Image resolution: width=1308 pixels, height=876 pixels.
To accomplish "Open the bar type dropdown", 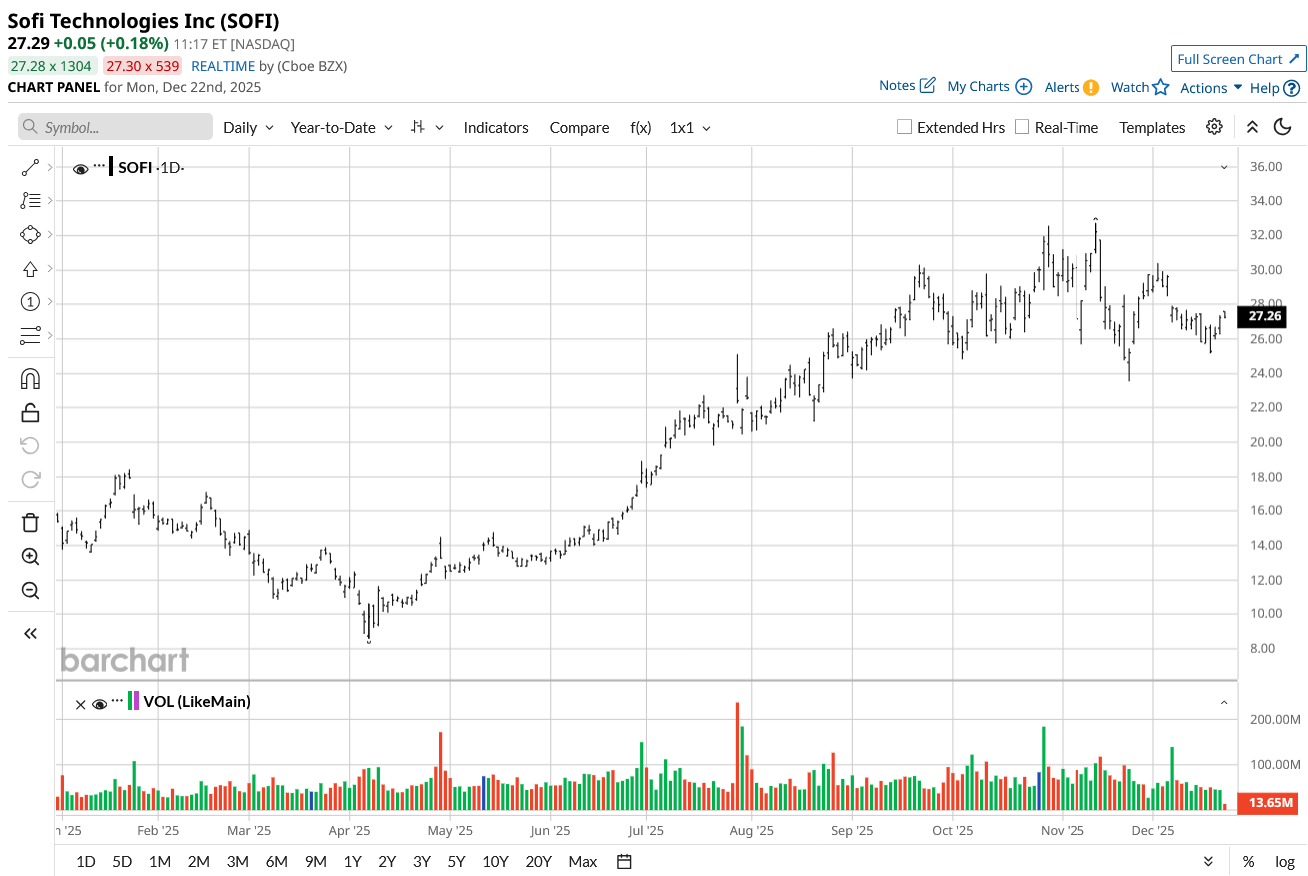I will [x=427, y=127].
